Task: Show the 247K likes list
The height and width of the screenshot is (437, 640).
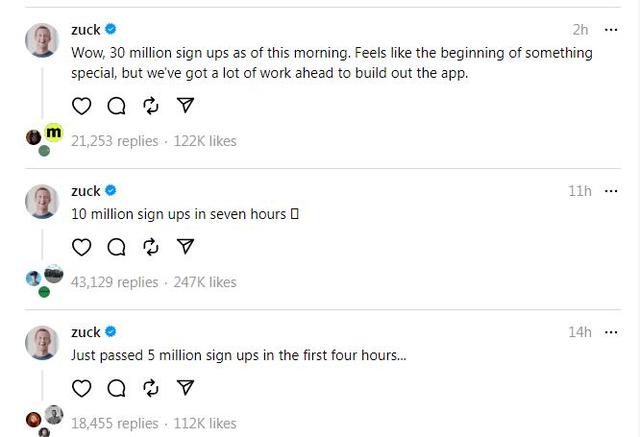Action: [x=205, y=282]
